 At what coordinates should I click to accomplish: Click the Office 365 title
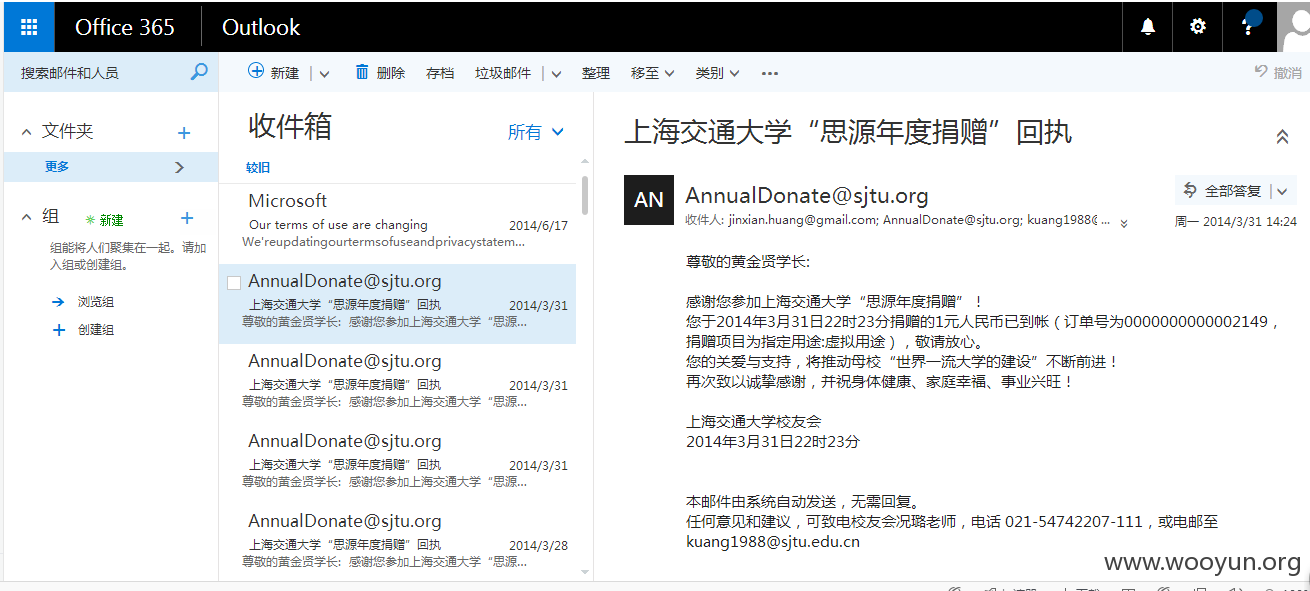125,27
